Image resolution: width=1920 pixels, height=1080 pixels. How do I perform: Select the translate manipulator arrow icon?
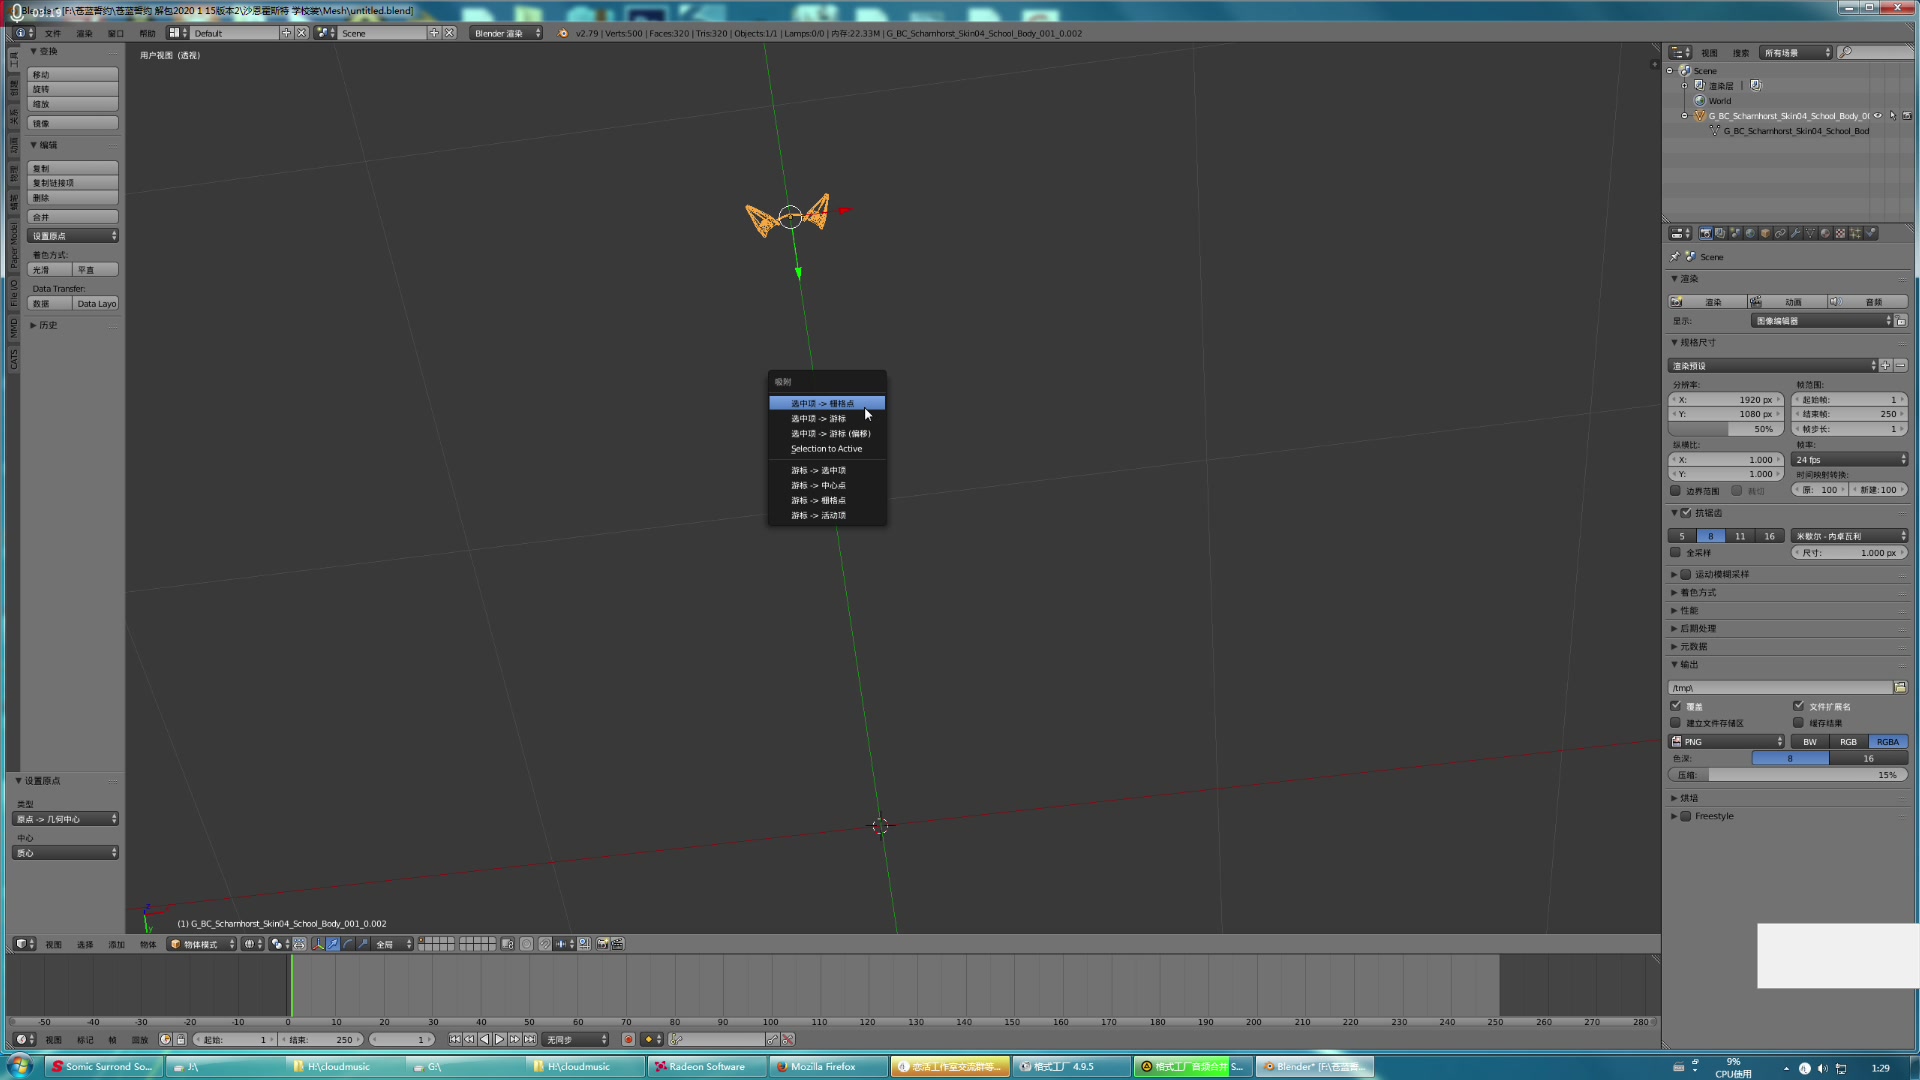coord(333,944)
